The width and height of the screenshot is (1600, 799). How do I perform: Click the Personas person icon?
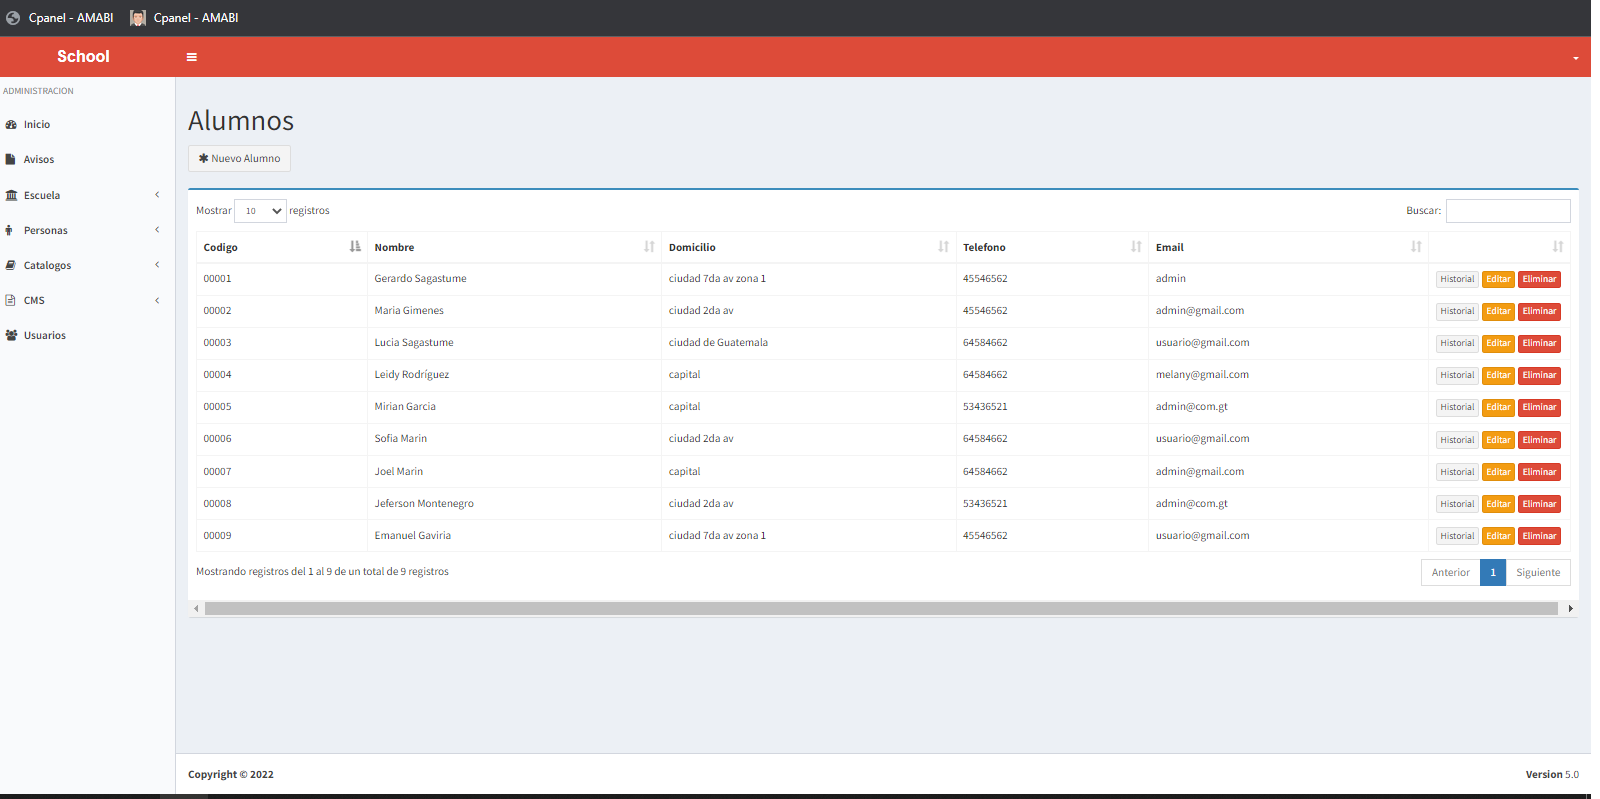pos(10,230)
